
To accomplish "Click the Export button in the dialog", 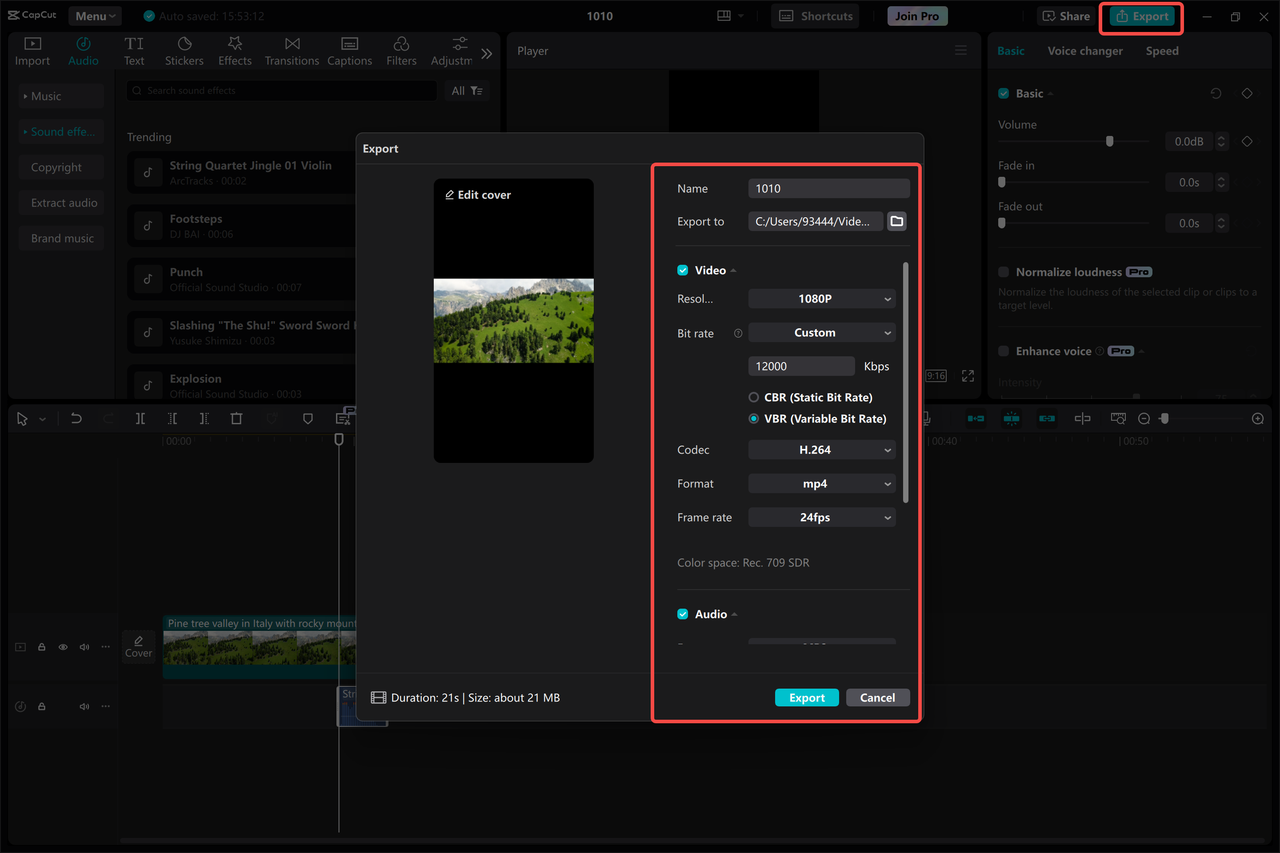I will [x=806, y=697].
